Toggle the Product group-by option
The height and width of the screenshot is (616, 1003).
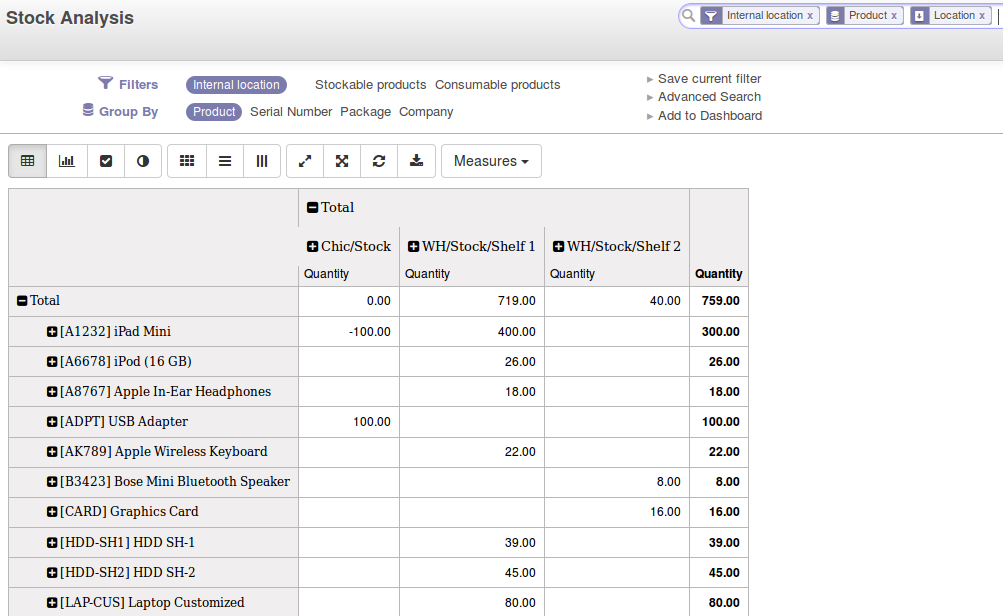coord(214,112)
